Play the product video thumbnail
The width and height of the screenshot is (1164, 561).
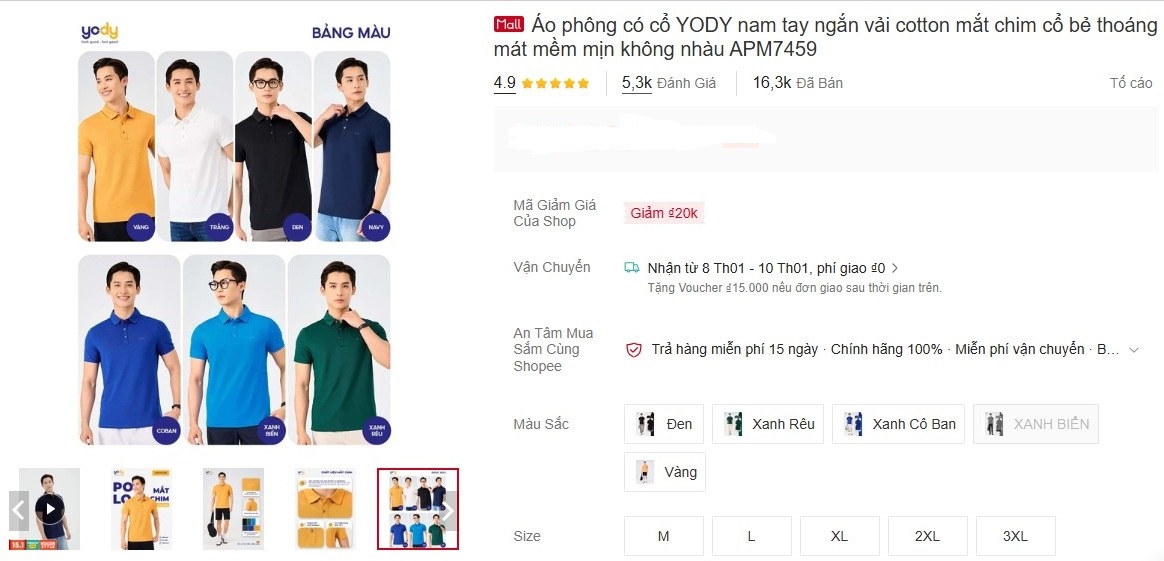pos(50,509)
